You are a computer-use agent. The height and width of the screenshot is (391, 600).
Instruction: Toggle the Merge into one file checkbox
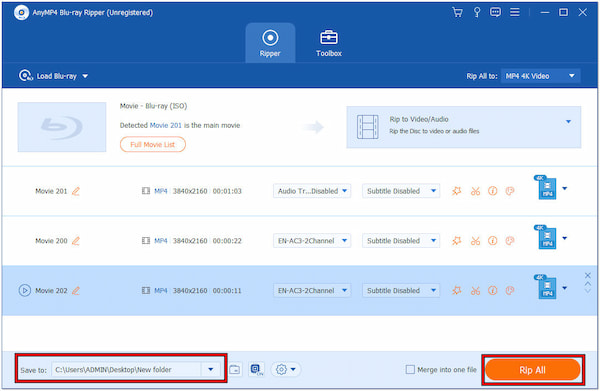[410, 370]
